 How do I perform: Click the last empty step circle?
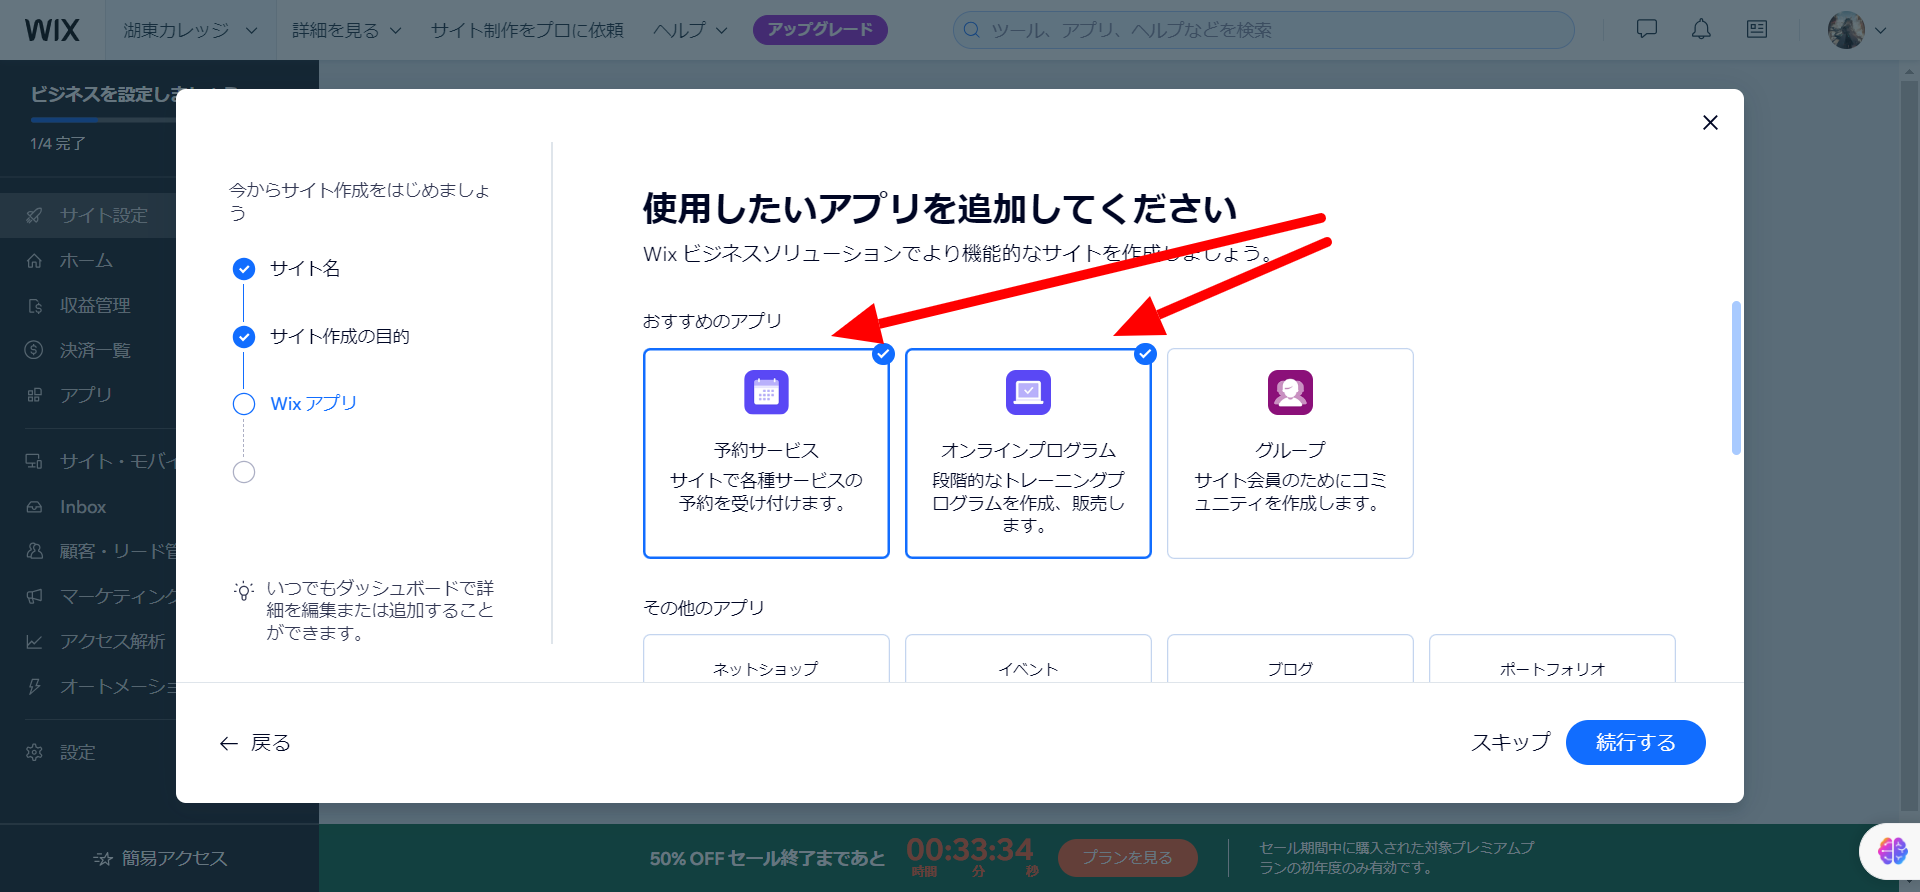click(x=244, y=472)
